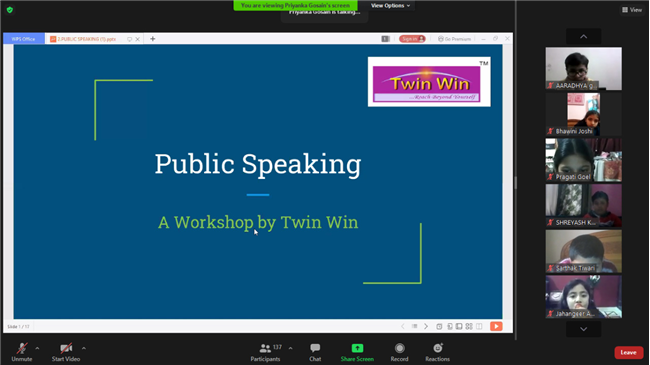Click the green encryption shield icon
Screen dimensions: 650x365
click(10, 10)
